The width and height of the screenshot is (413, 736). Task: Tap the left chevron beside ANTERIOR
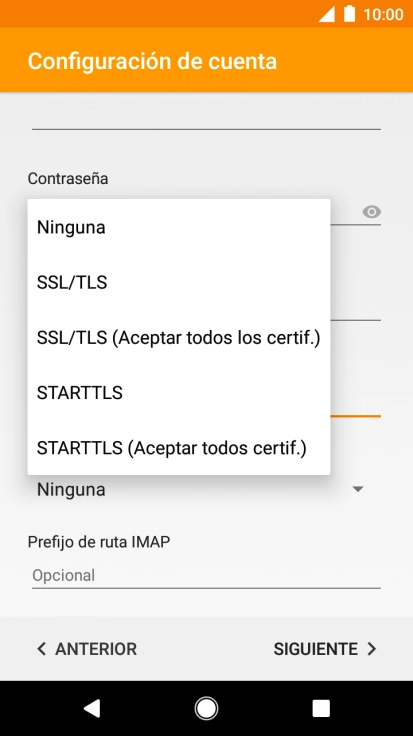tap(41, 649)
